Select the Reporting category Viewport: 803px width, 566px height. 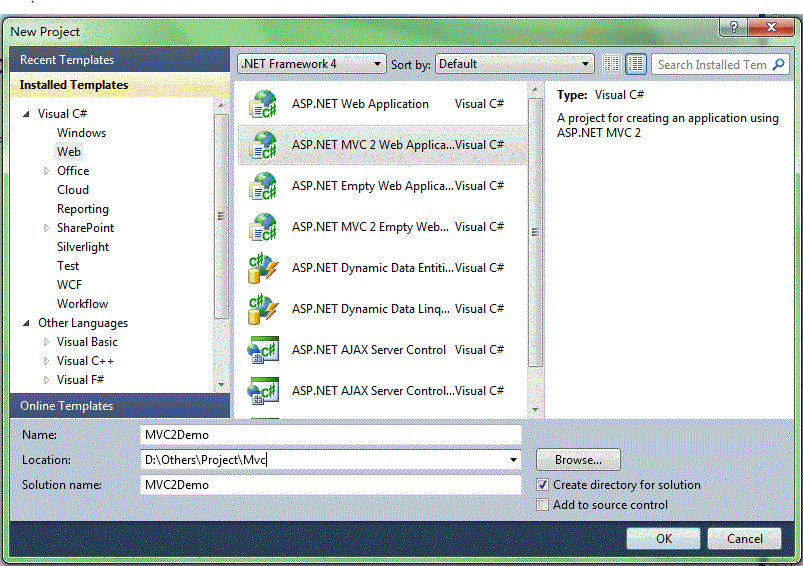pos(83,209)
